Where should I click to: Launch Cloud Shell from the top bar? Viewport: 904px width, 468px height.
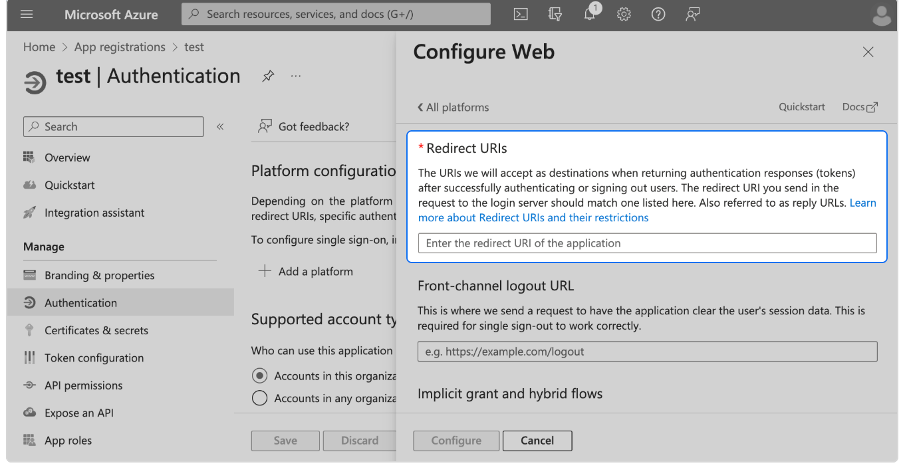coord(520,14)
